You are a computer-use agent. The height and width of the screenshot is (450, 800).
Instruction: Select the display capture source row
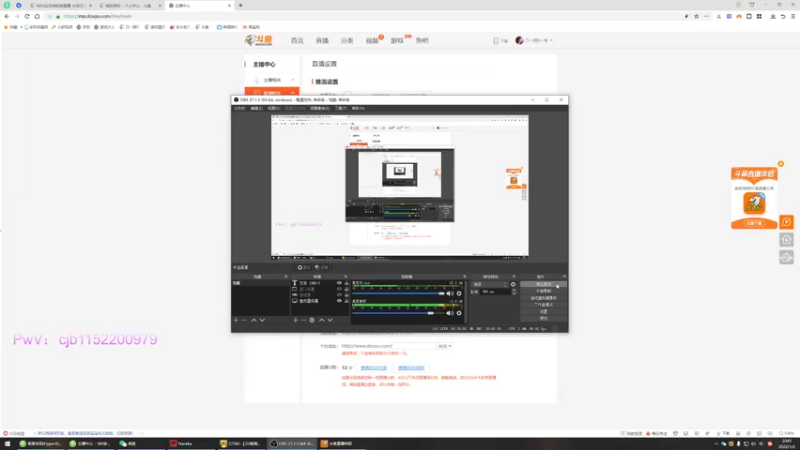(320, 301)
